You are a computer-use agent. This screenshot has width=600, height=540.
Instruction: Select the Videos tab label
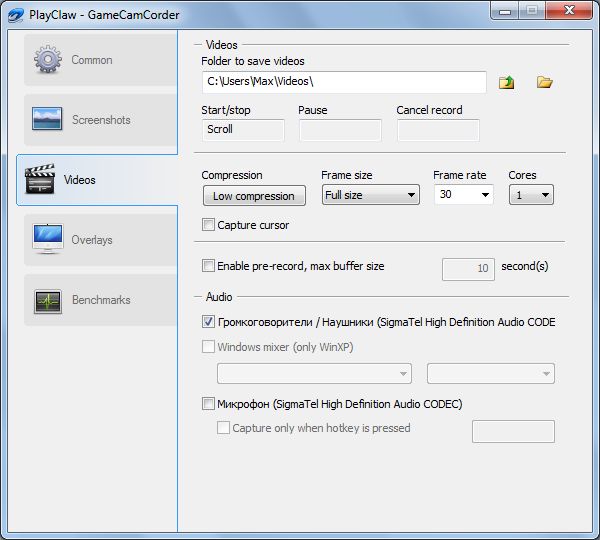80,180
